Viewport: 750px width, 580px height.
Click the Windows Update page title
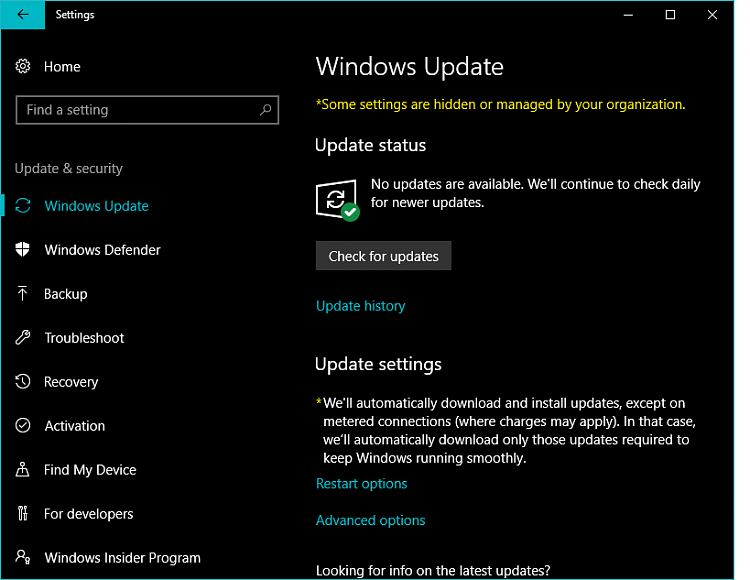409,66
